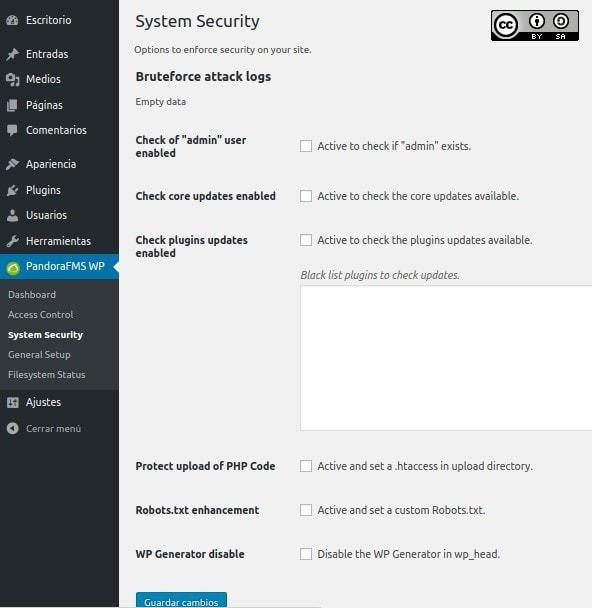Click the Medios media icon

click(x=12, y=79)
